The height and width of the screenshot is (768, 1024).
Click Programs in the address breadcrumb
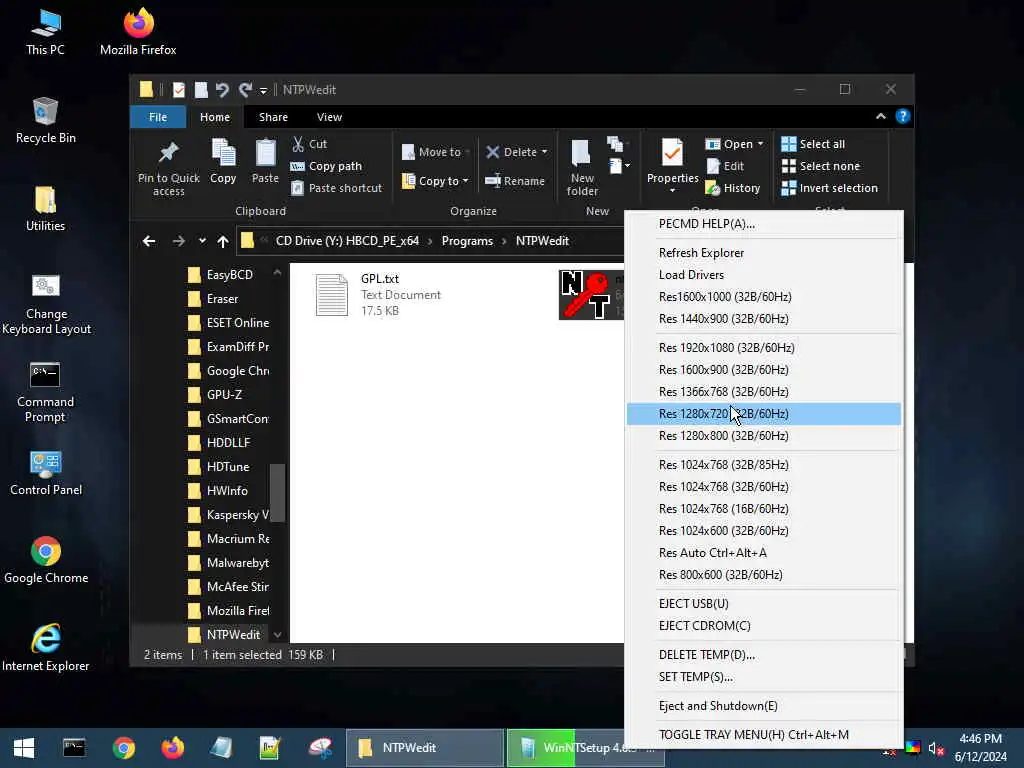467,241
